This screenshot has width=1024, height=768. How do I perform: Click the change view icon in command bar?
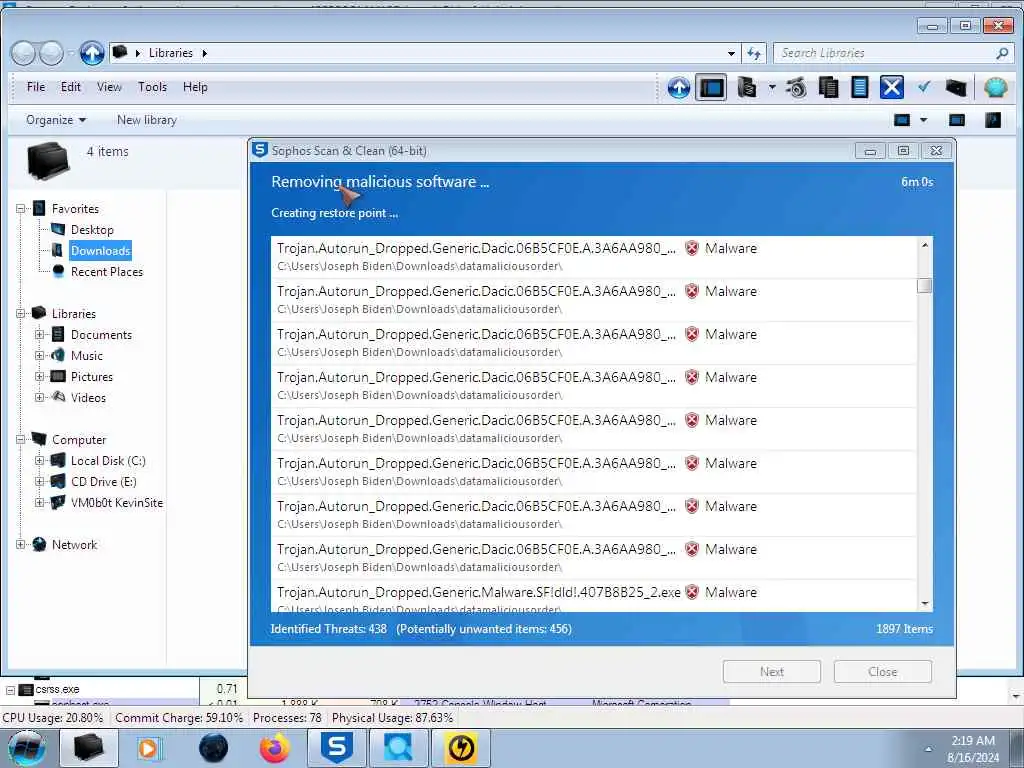click(902, 120)
